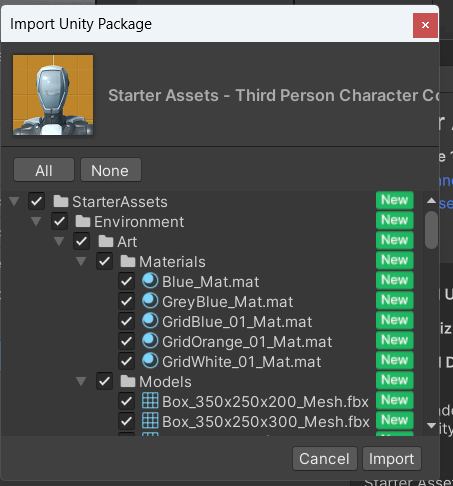
Task: Click the GridOrange_01_Mat.mat material icon
Action: [150, 341]
